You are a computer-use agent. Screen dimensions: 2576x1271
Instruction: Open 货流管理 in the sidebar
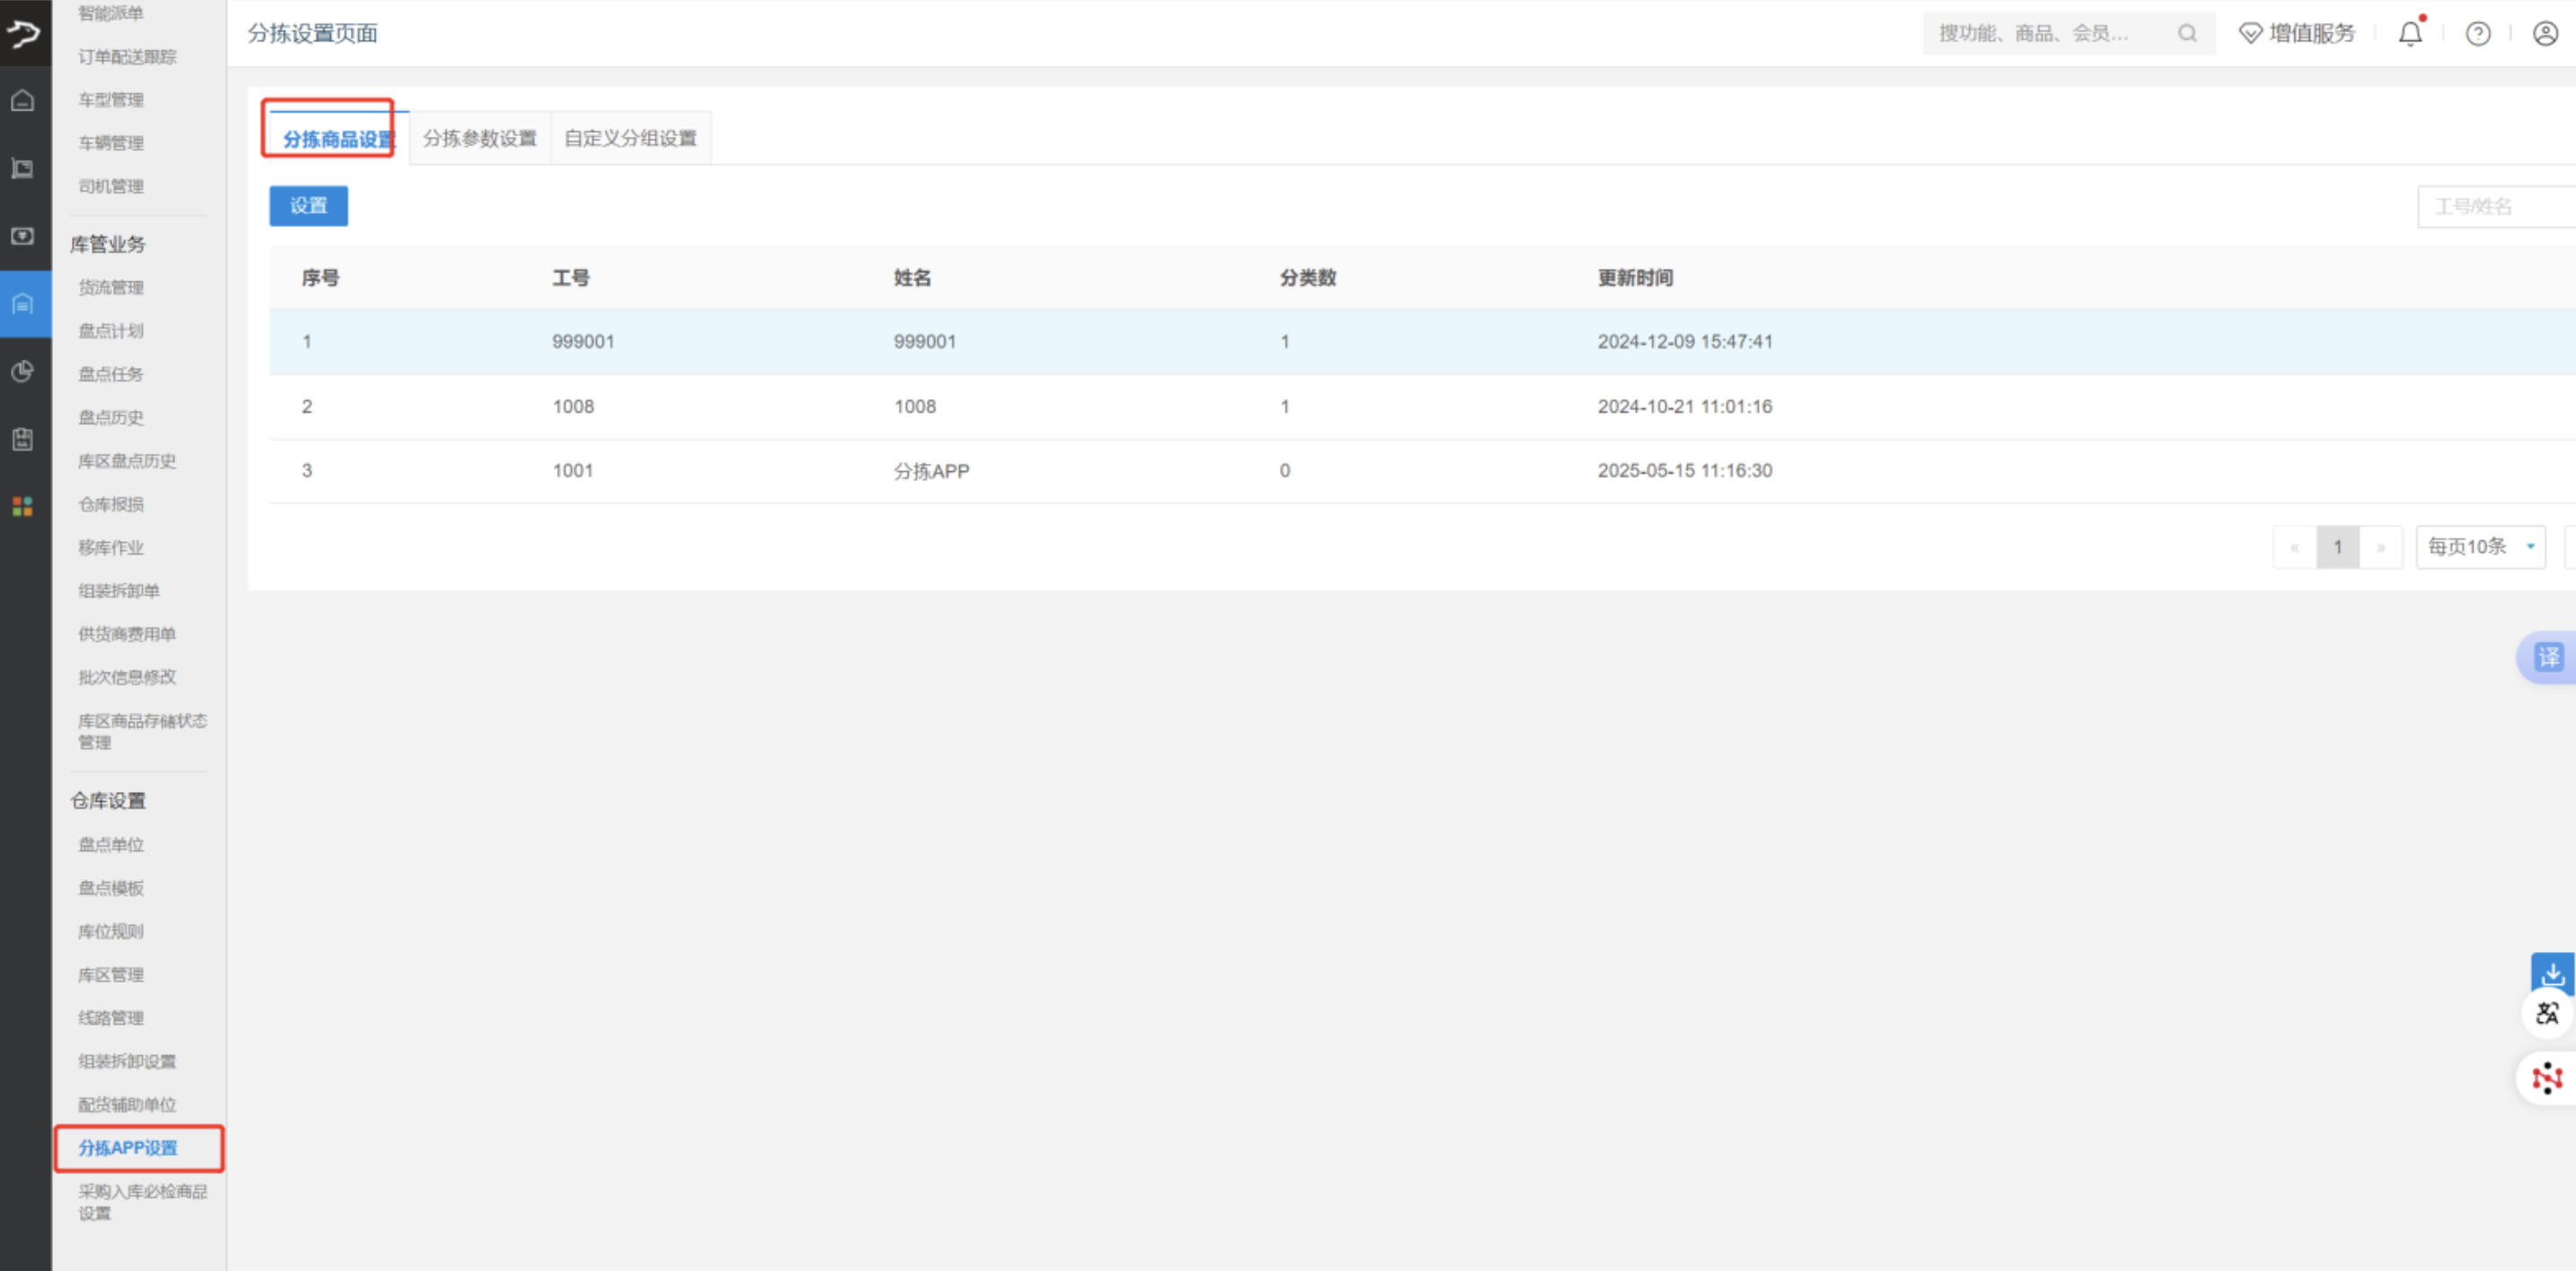[111, 288]
